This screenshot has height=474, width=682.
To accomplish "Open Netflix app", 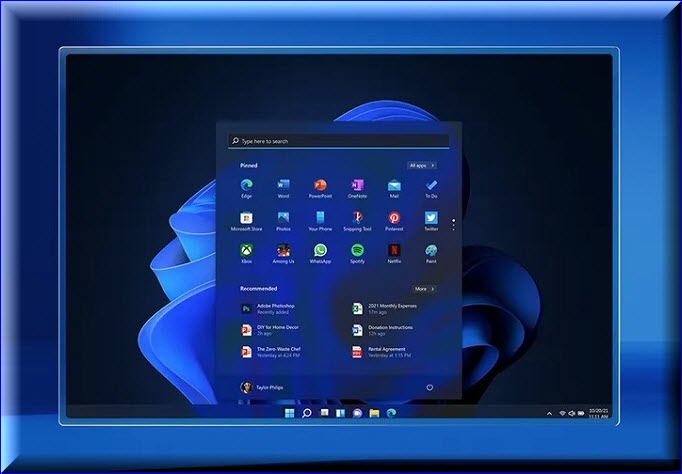I will (x=394, y=254).
